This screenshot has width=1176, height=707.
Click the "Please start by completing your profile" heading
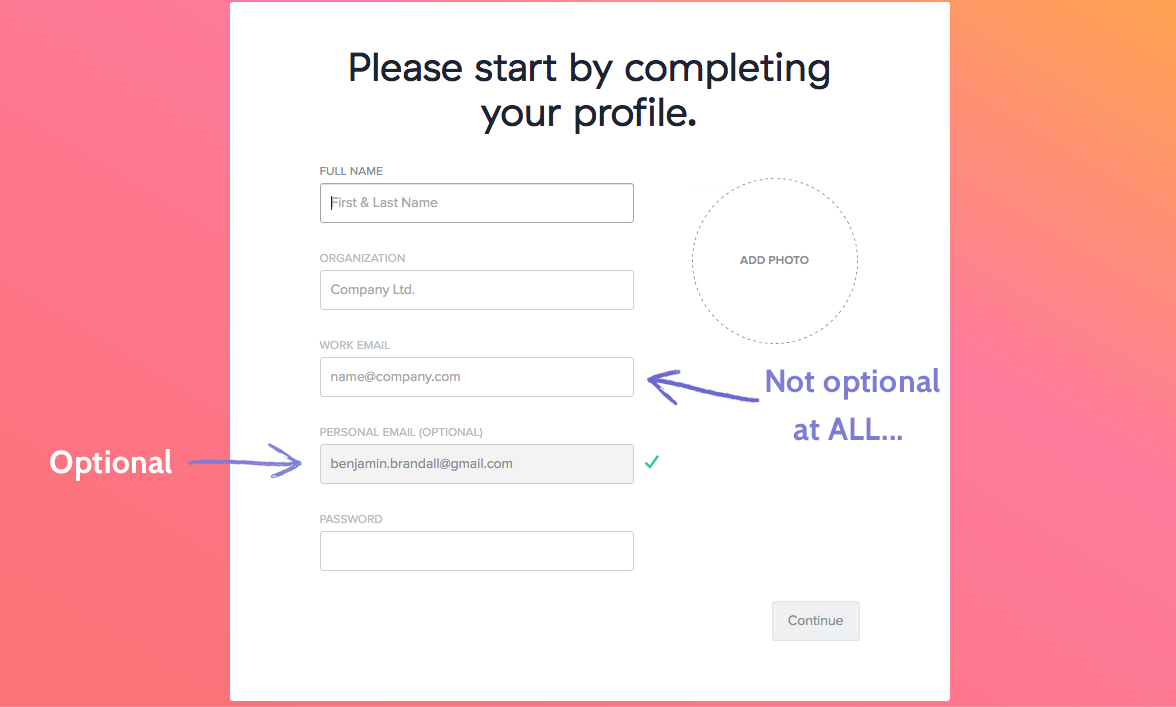[590, 91]
